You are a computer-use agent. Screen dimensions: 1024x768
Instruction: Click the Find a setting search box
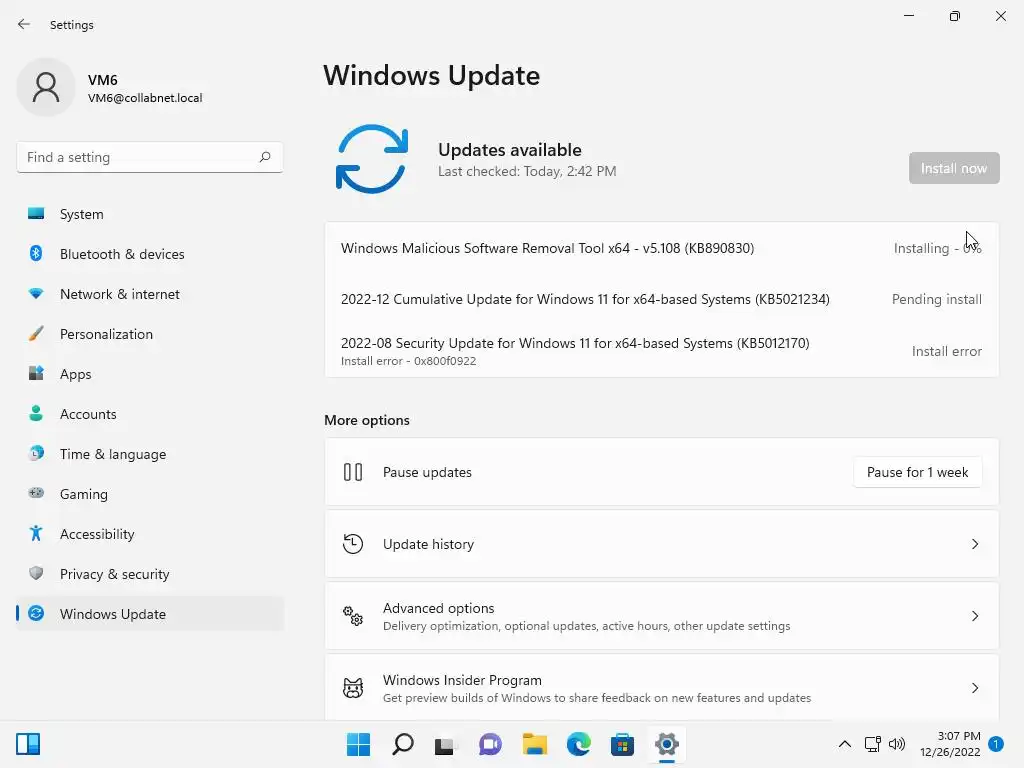pos(150,157)
